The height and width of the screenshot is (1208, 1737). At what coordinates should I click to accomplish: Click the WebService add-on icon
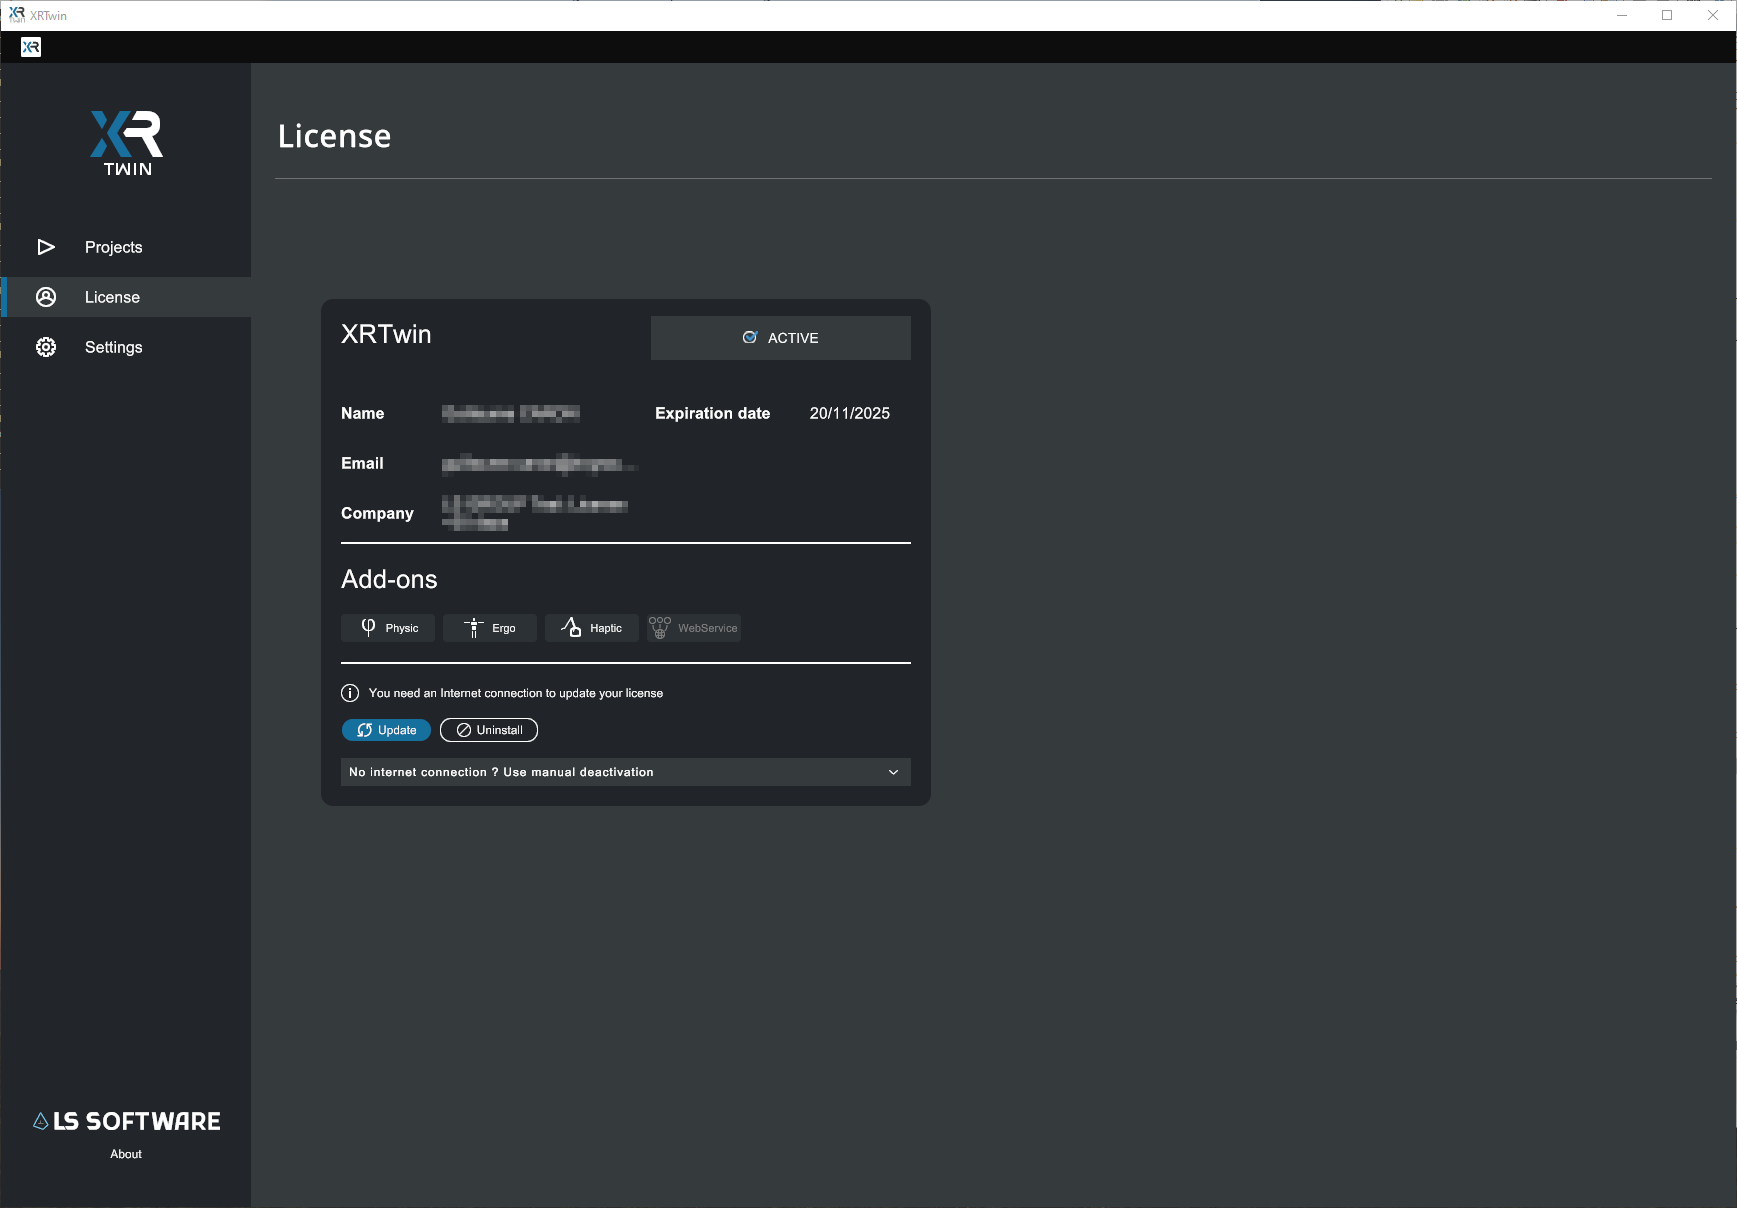[x=660, y=627]
